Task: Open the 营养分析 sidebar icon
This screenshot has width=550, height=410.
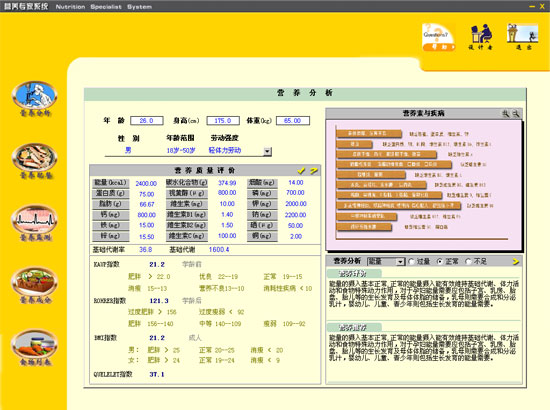Action: (x=34, y=95)
